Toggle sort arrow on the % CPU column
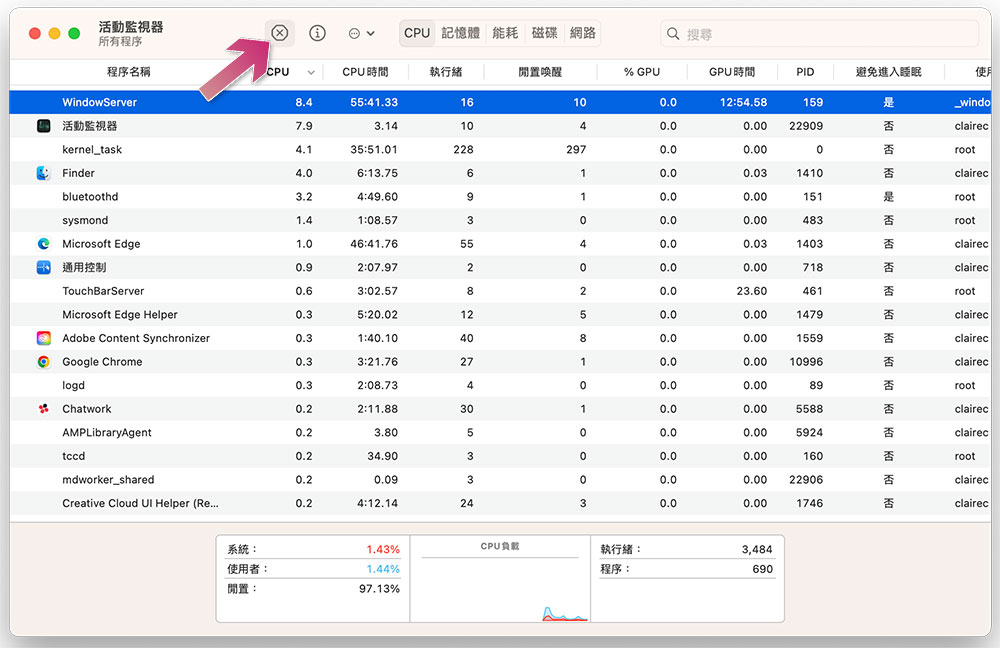The image size is (1000, 648). [311, 72]
